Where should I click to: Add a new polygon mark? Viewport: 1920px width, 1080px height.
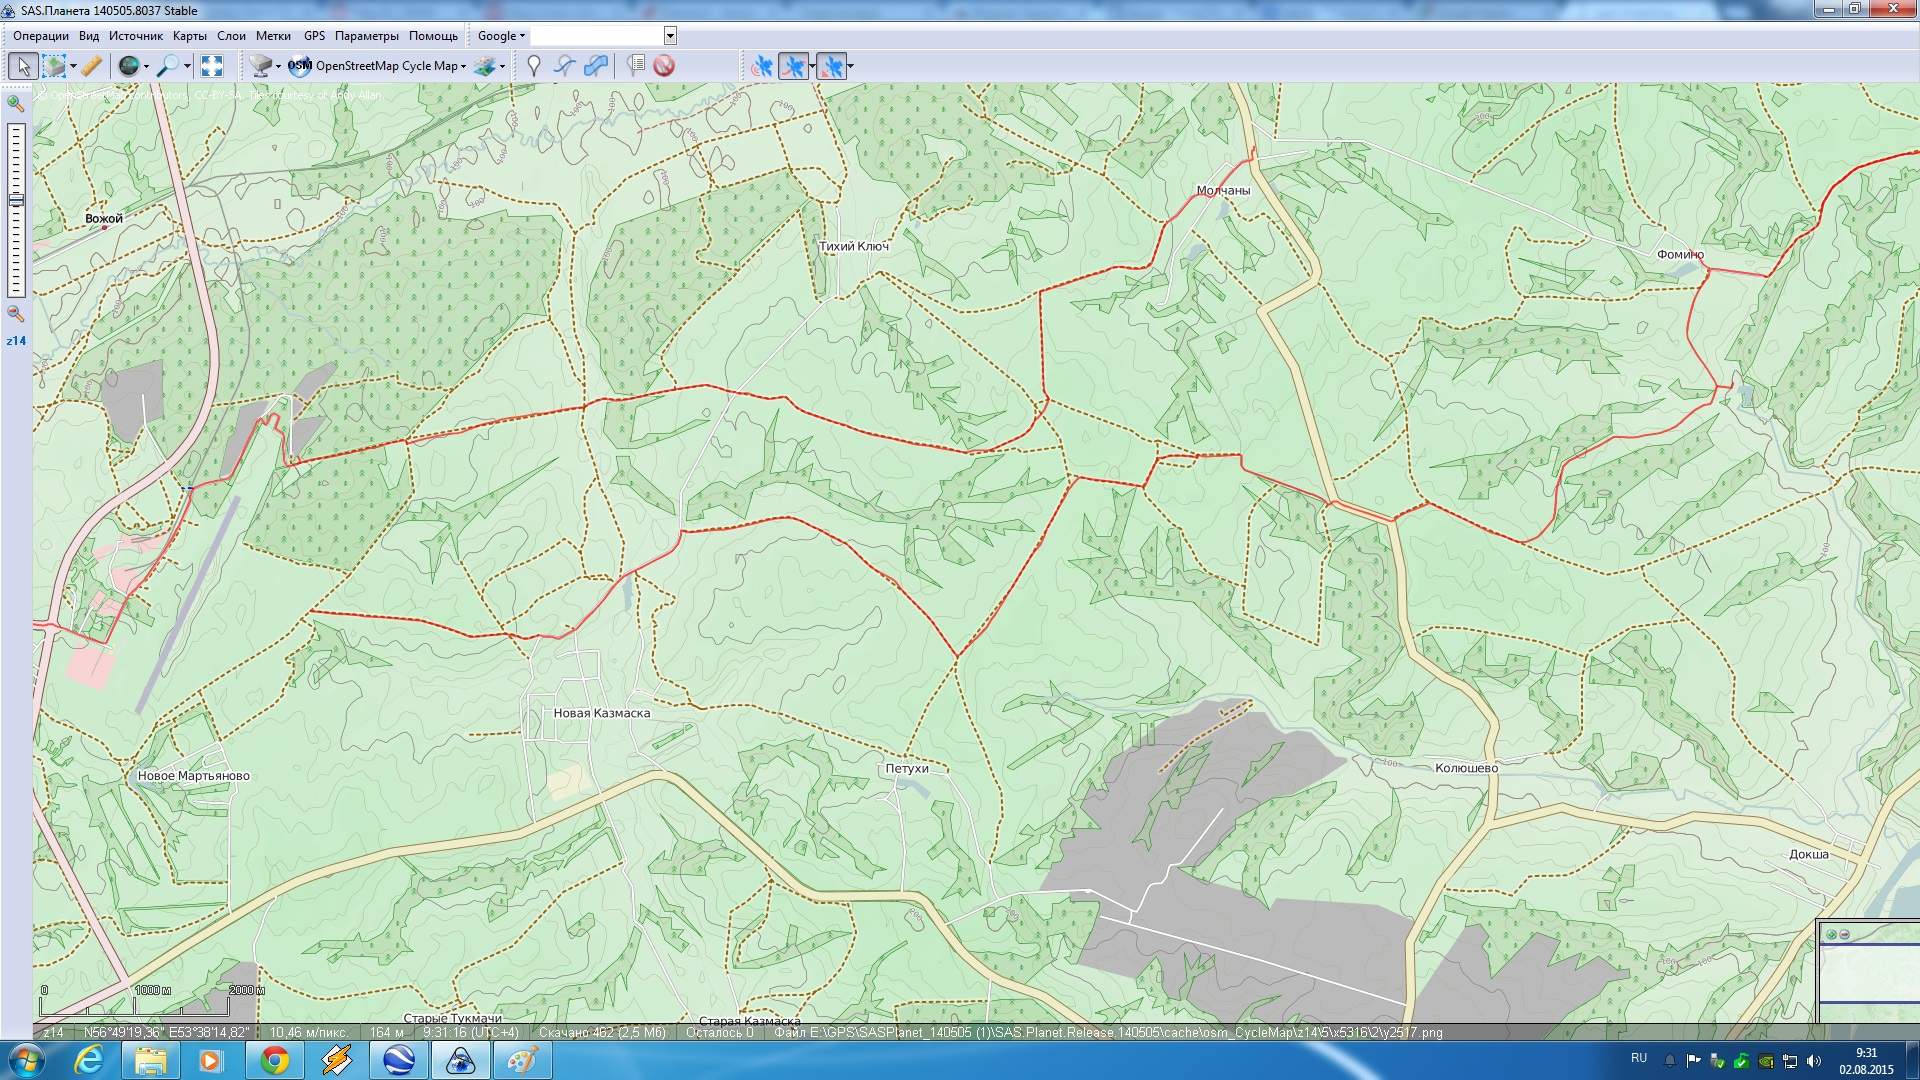[596, 66]
